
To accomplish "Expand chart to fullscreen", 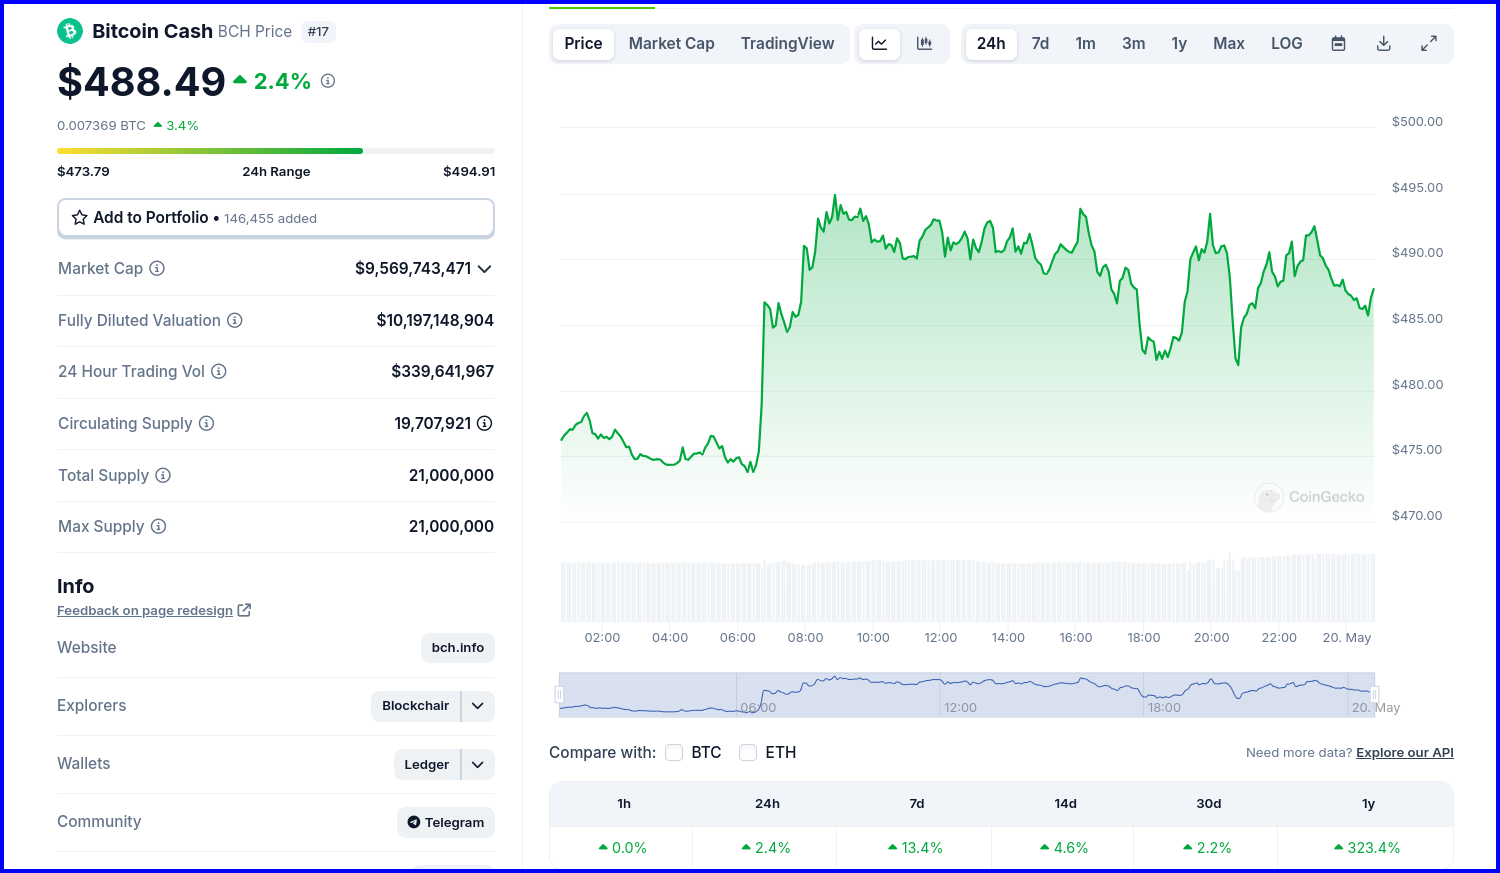I will [1429, 44].
